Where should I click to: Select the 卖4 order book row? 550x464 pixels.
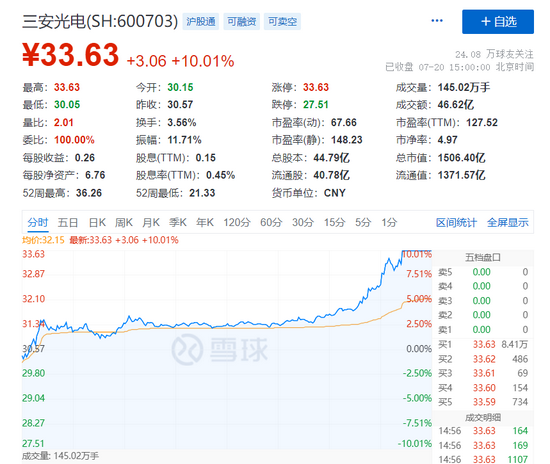coord(483,286)
